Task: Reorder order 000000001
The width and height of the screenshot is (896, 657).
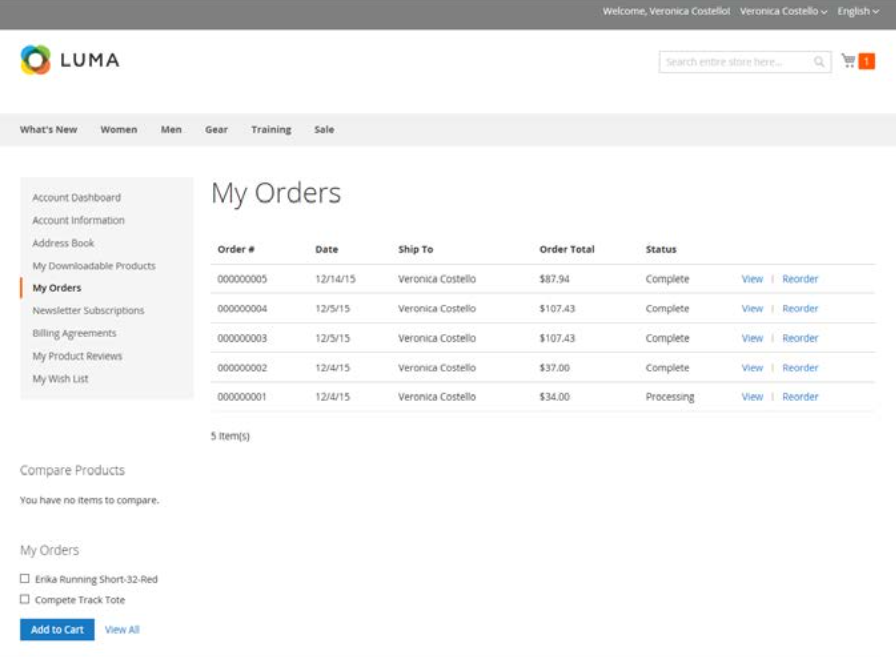Action: [800, 396]
